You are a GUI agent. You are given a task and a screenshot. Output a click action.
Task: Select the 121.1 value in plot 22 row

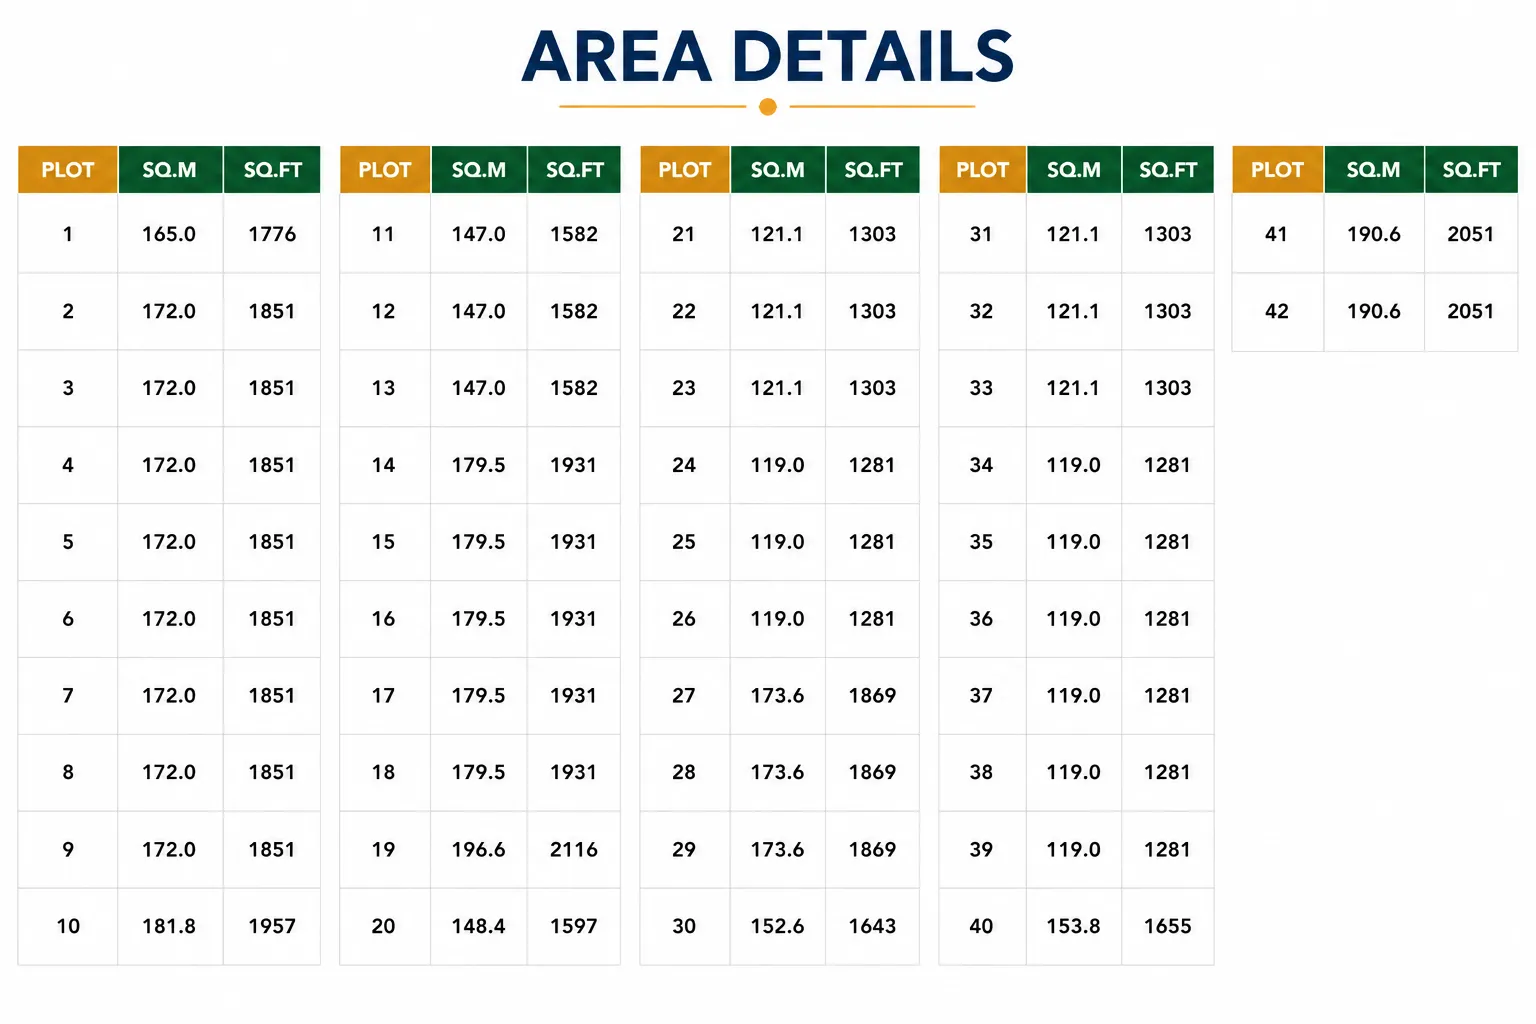(777, 311)
